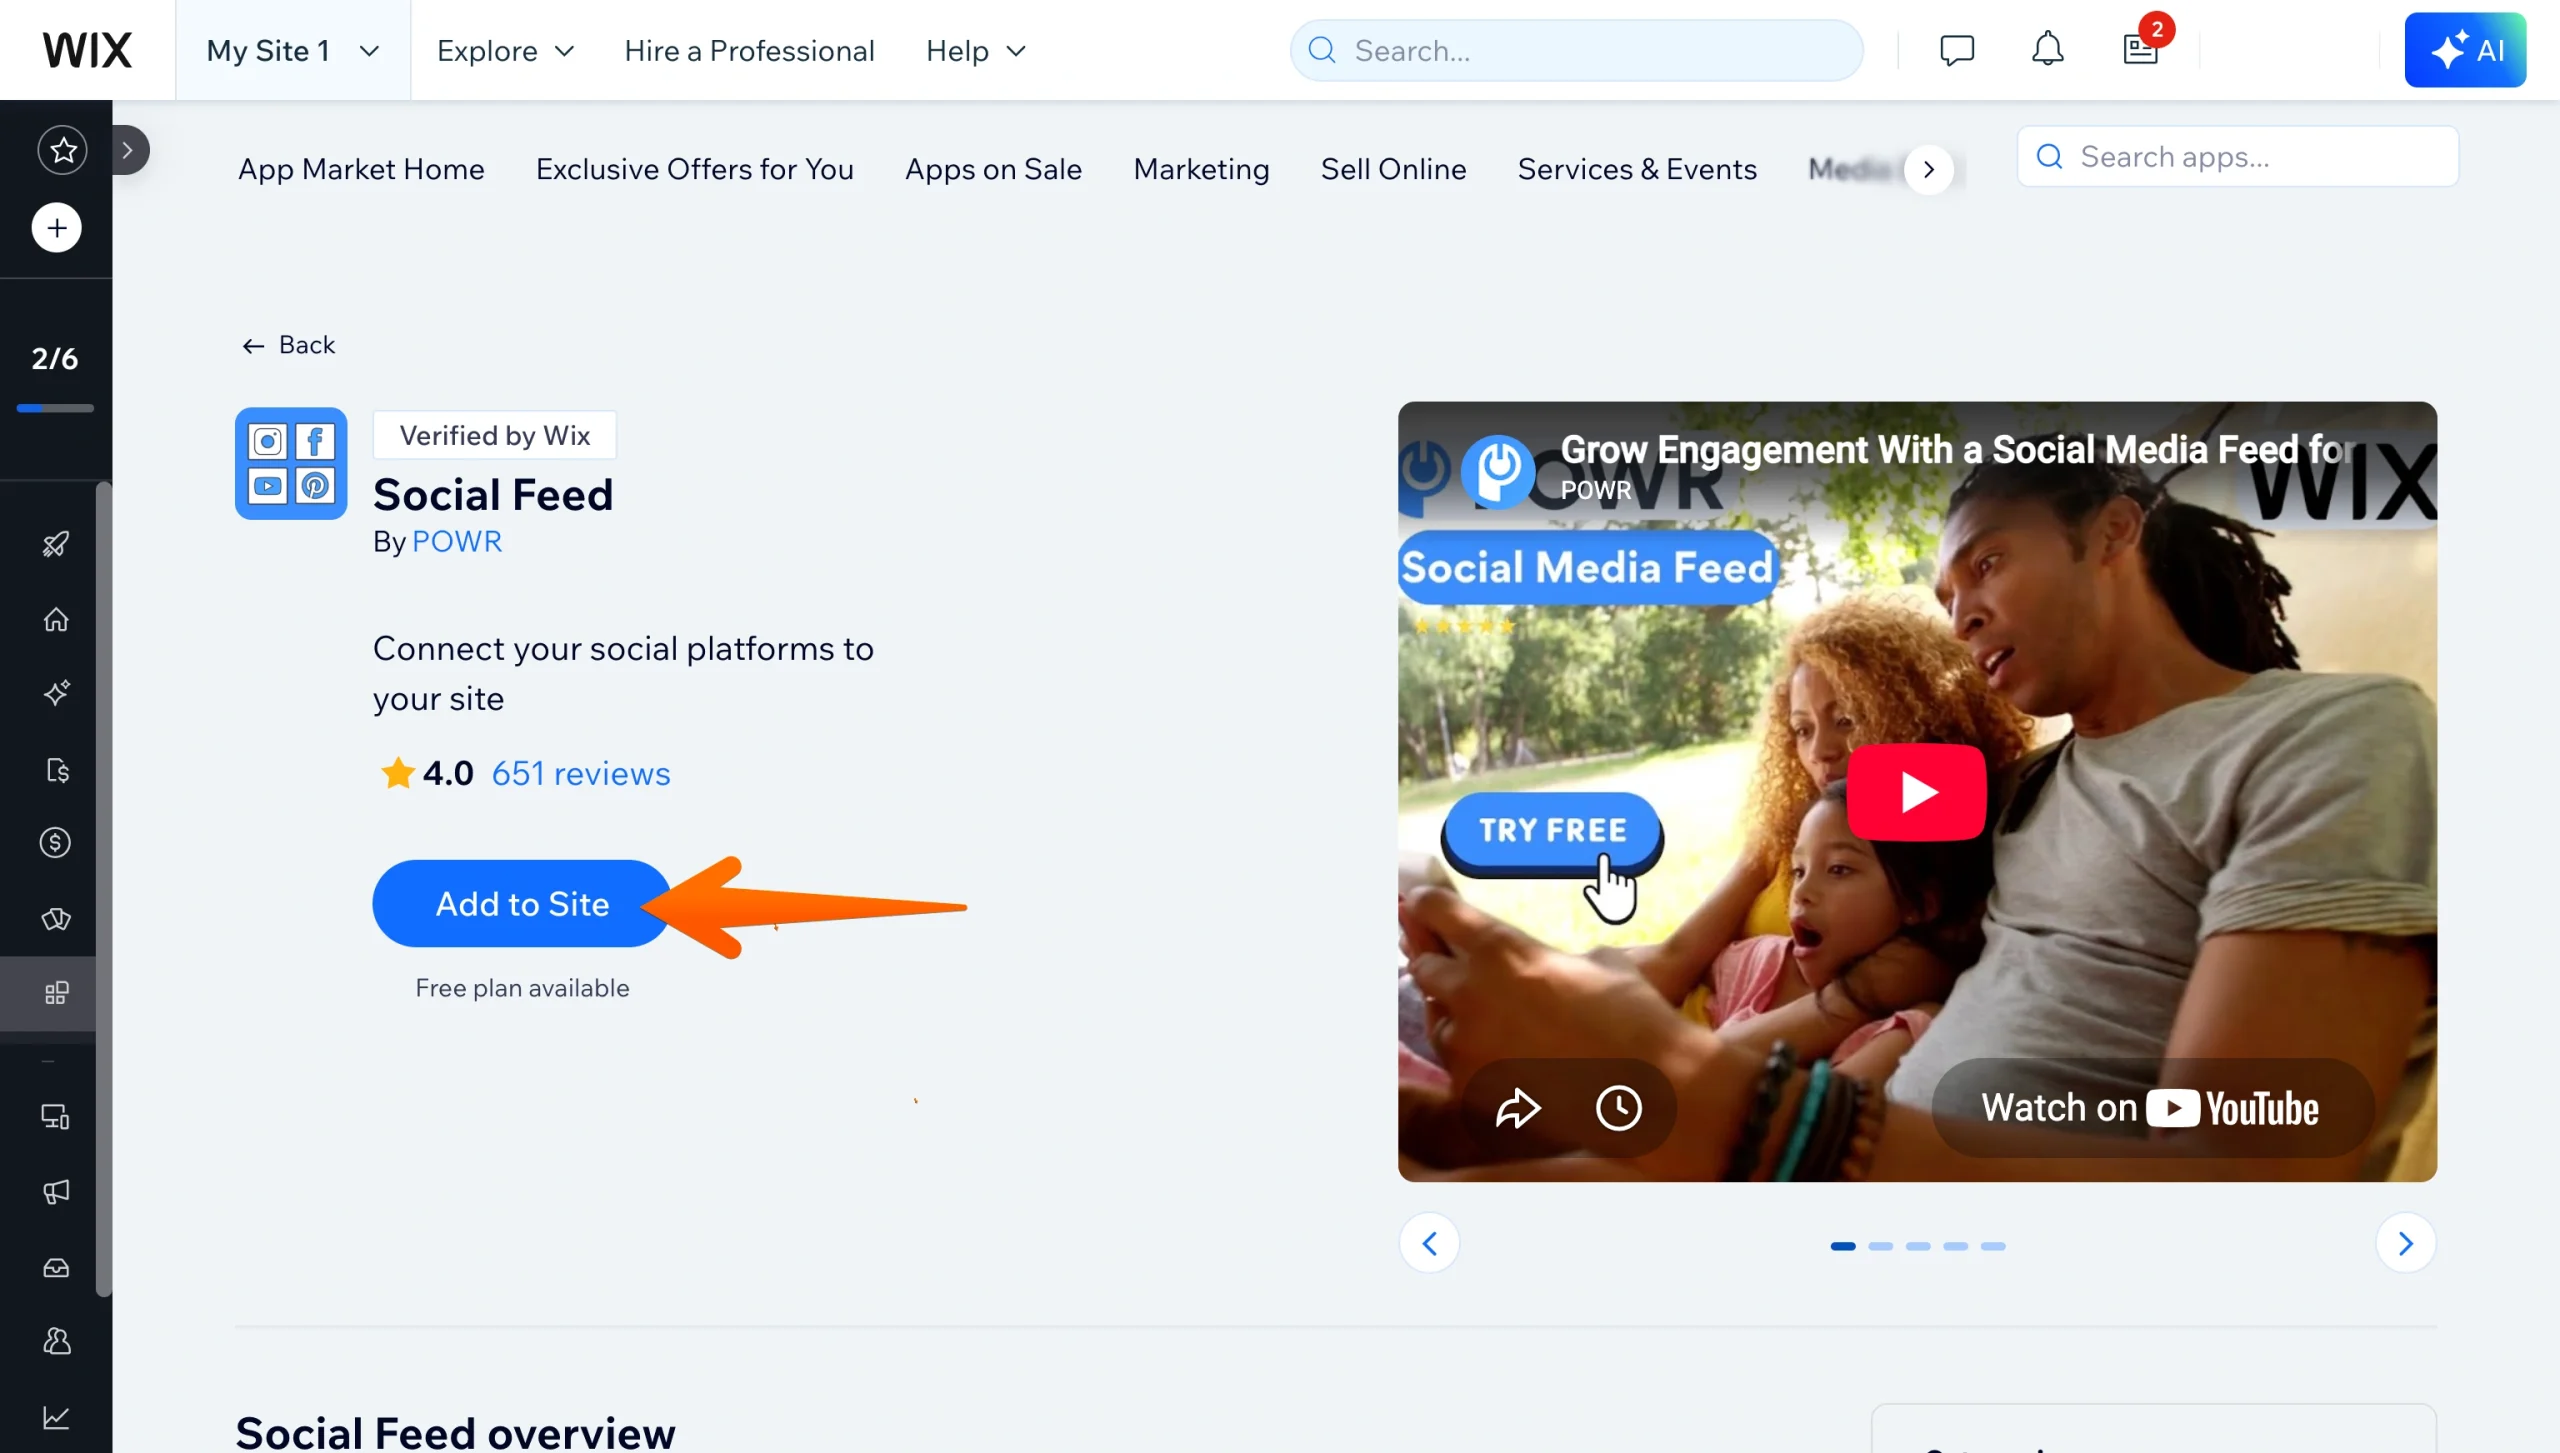Image resolution: width=2560 pixels, height=1453 pixels.
Task: Open the POWR developer link
Action: 457,541
